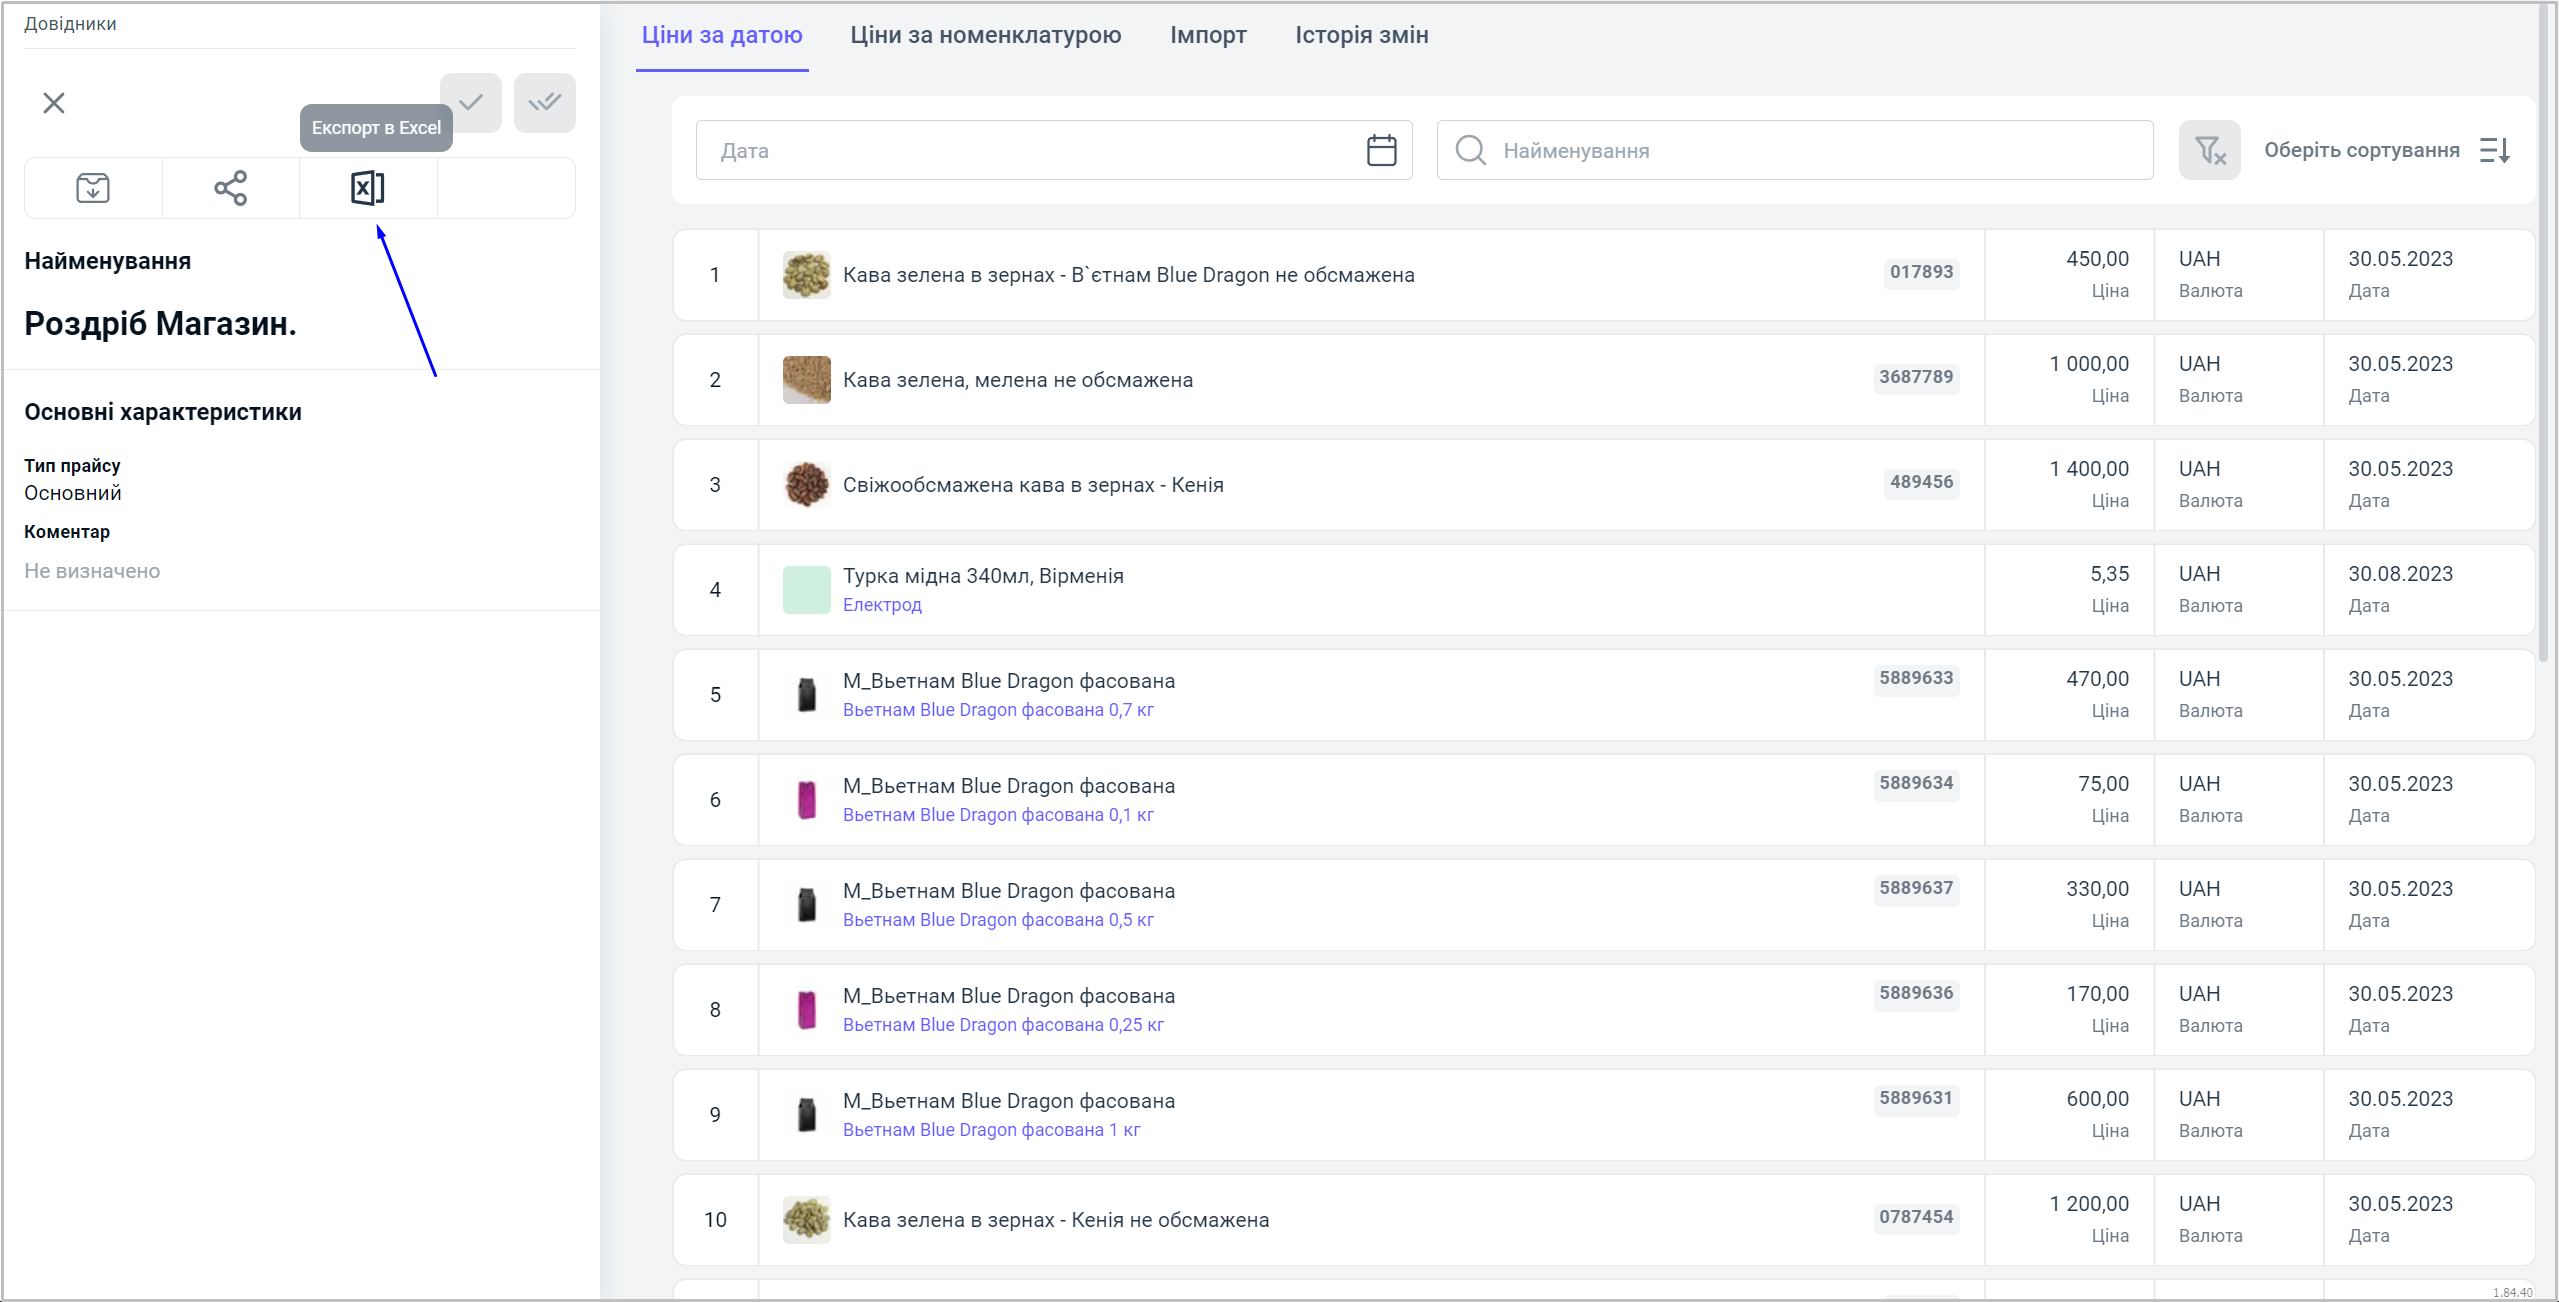This screenshot has height=1302, width=2559.
Task: Click the double checkmark save button
Action: tap(545, 102)
